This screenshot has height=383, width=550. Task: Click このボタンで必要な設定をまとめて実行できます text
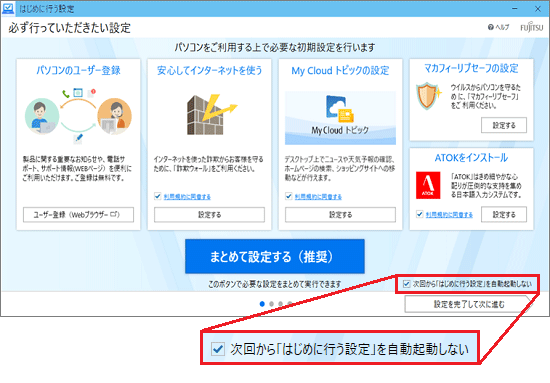275,284
